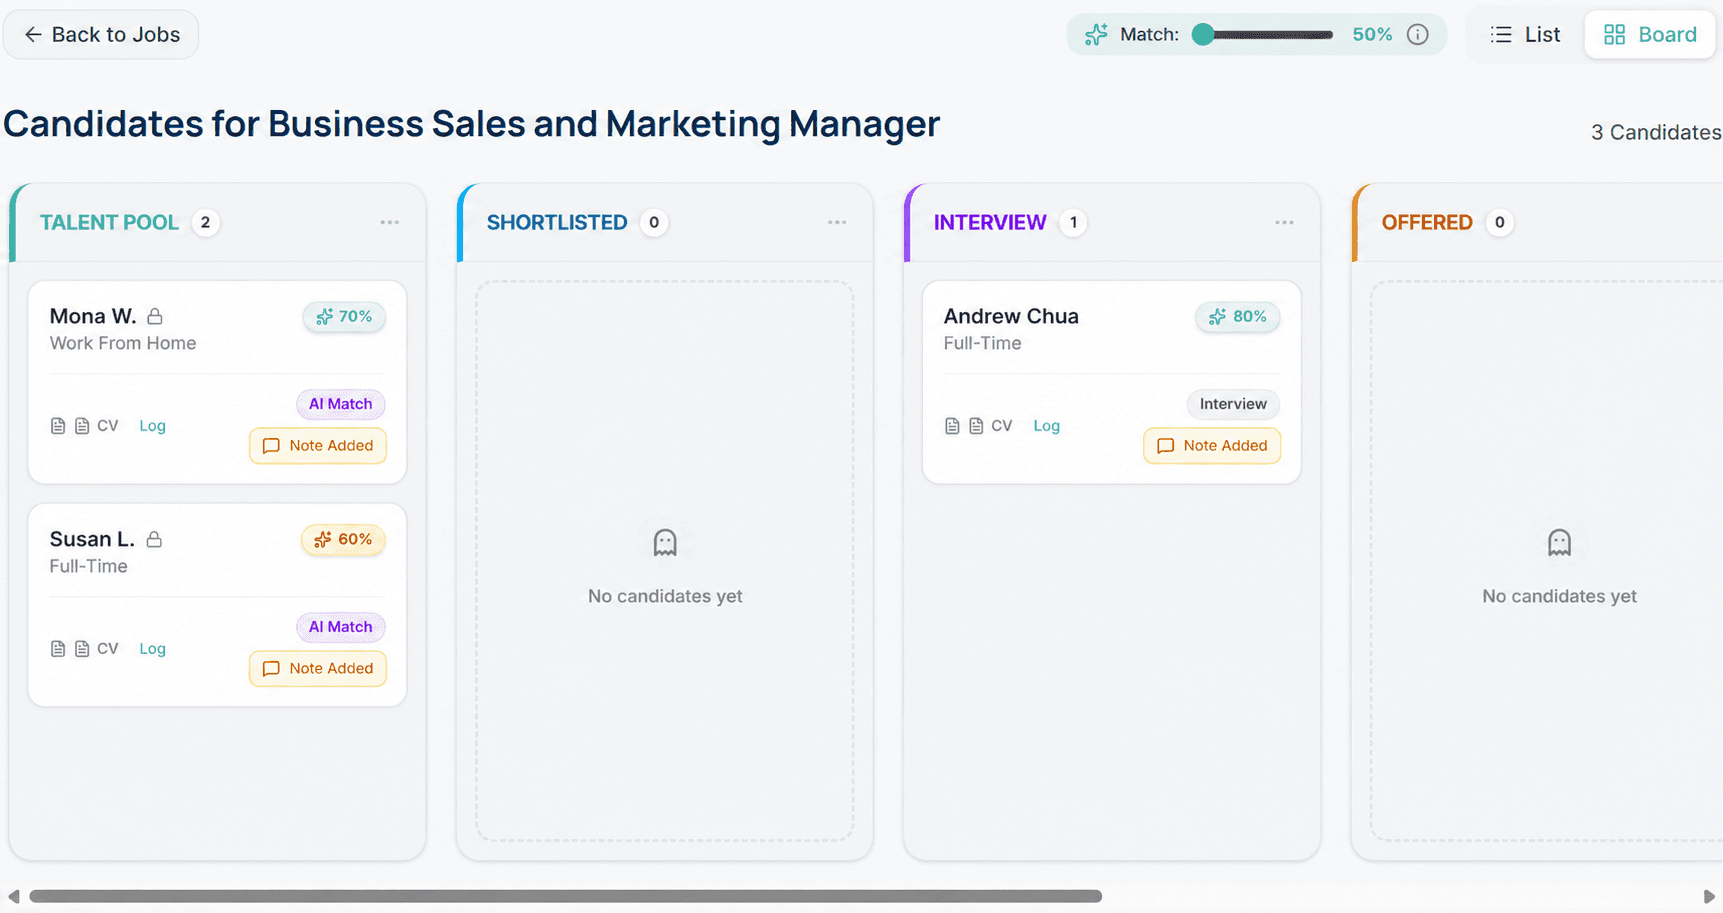Click Full-Time under Susan L.
1723x913 pixels.
(88, 566)
